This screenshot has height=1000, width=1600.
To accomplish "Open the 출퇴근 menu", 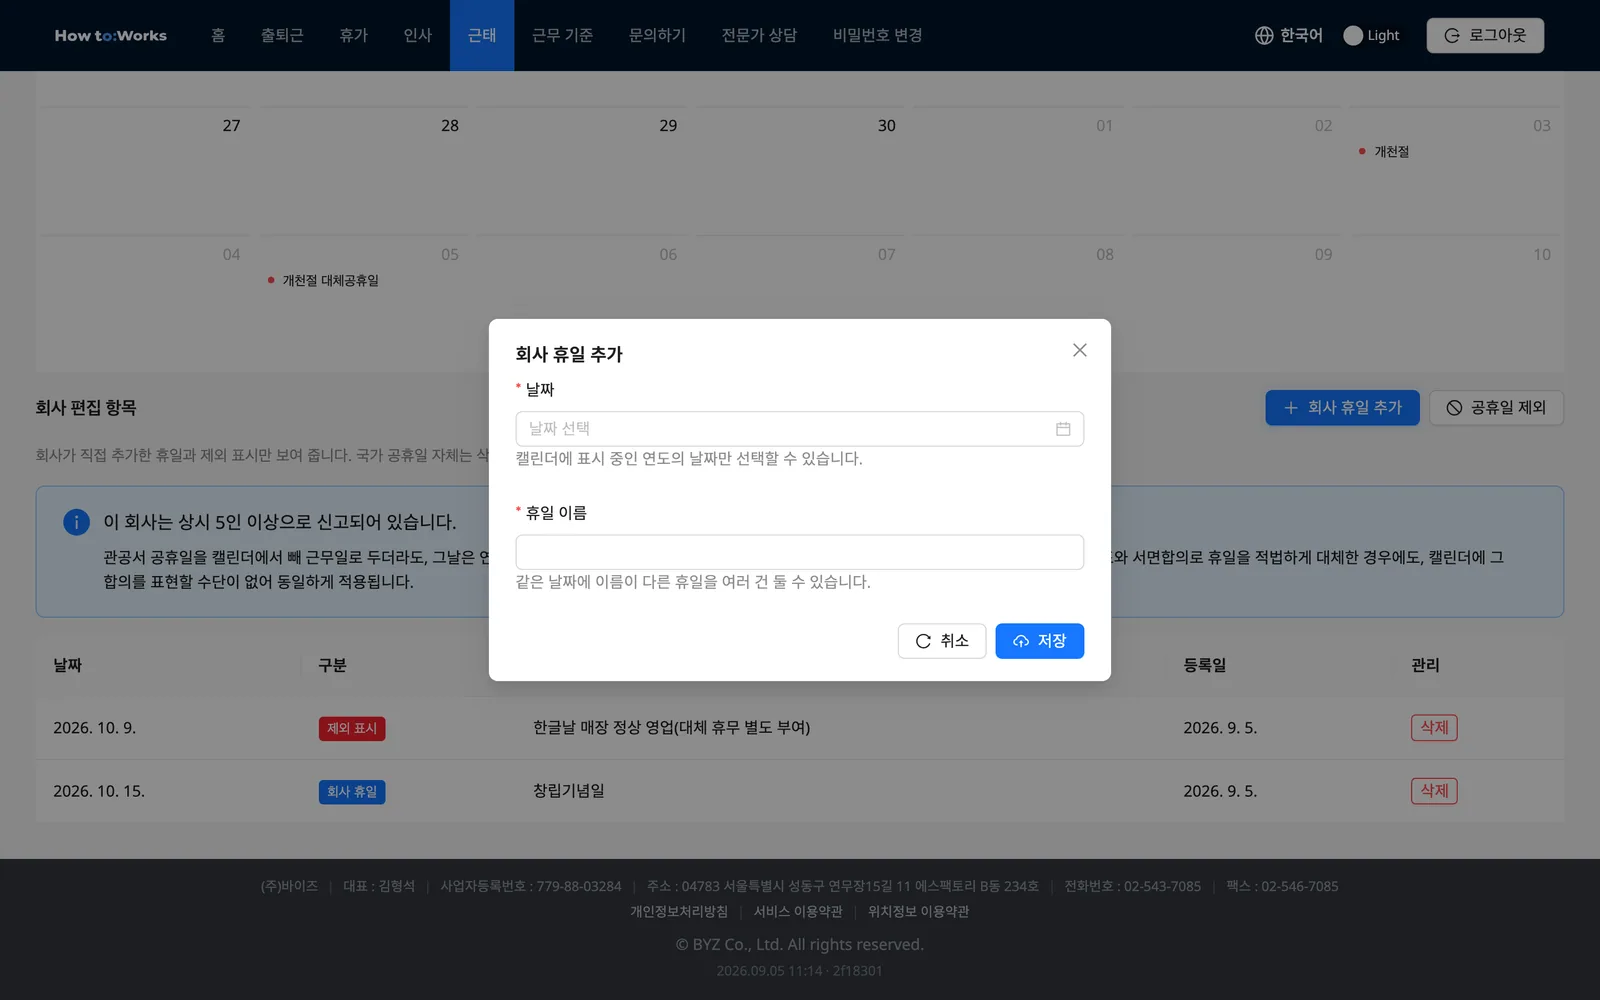I will (x=282, y=35).
